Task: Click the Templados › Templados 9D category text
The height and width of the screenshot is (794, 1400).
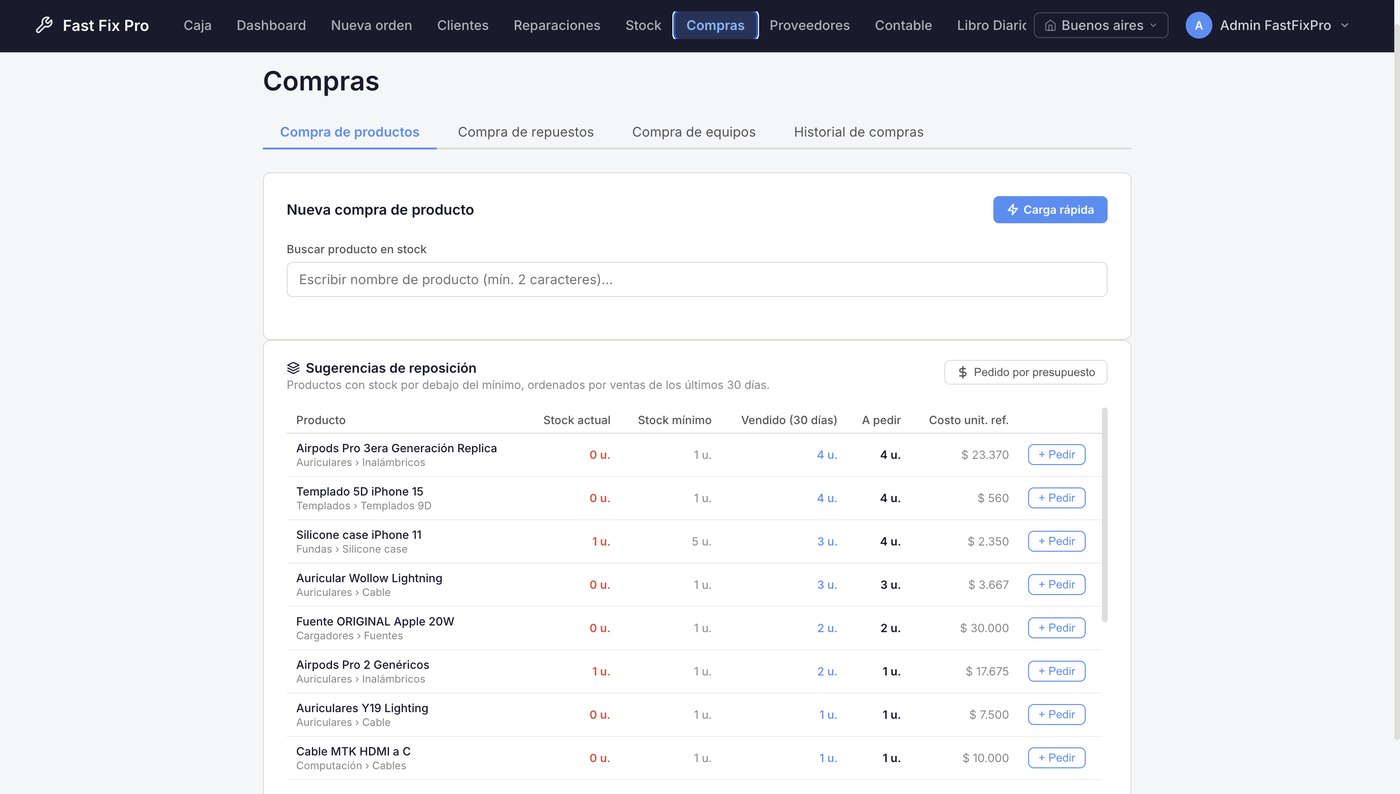Action: pos(364,506)
